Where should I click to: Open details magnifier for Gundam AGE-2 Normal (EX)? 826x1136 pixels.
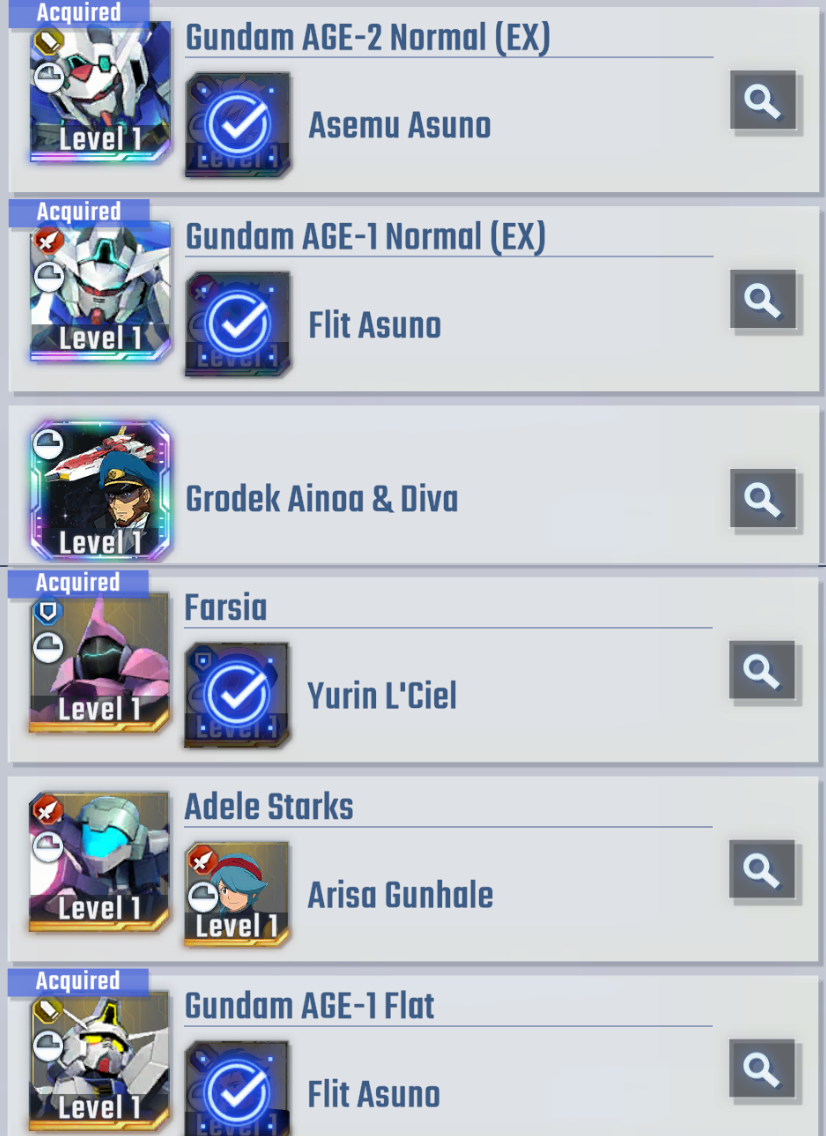pyautogui.click(x=763, y=101)
